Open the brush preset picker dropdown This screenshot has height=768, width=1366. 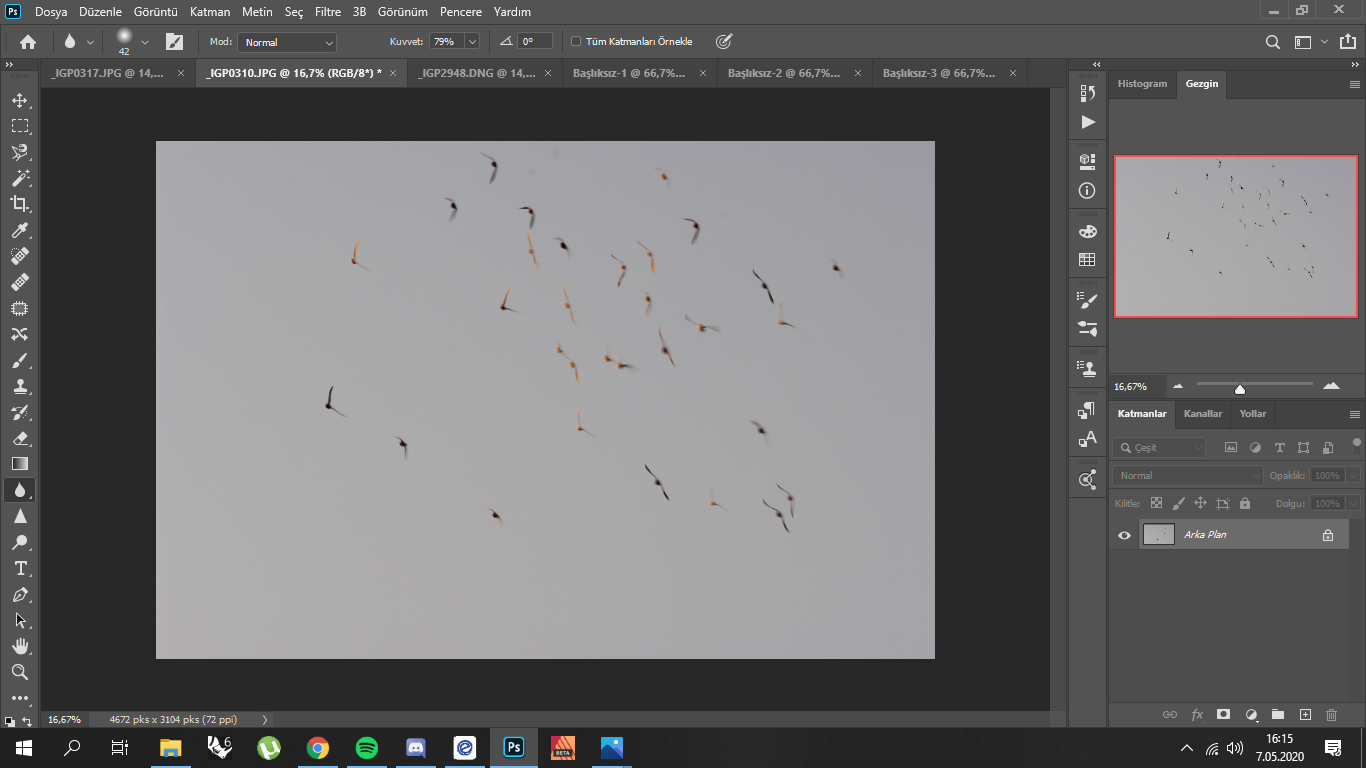(x=144, y=42)
